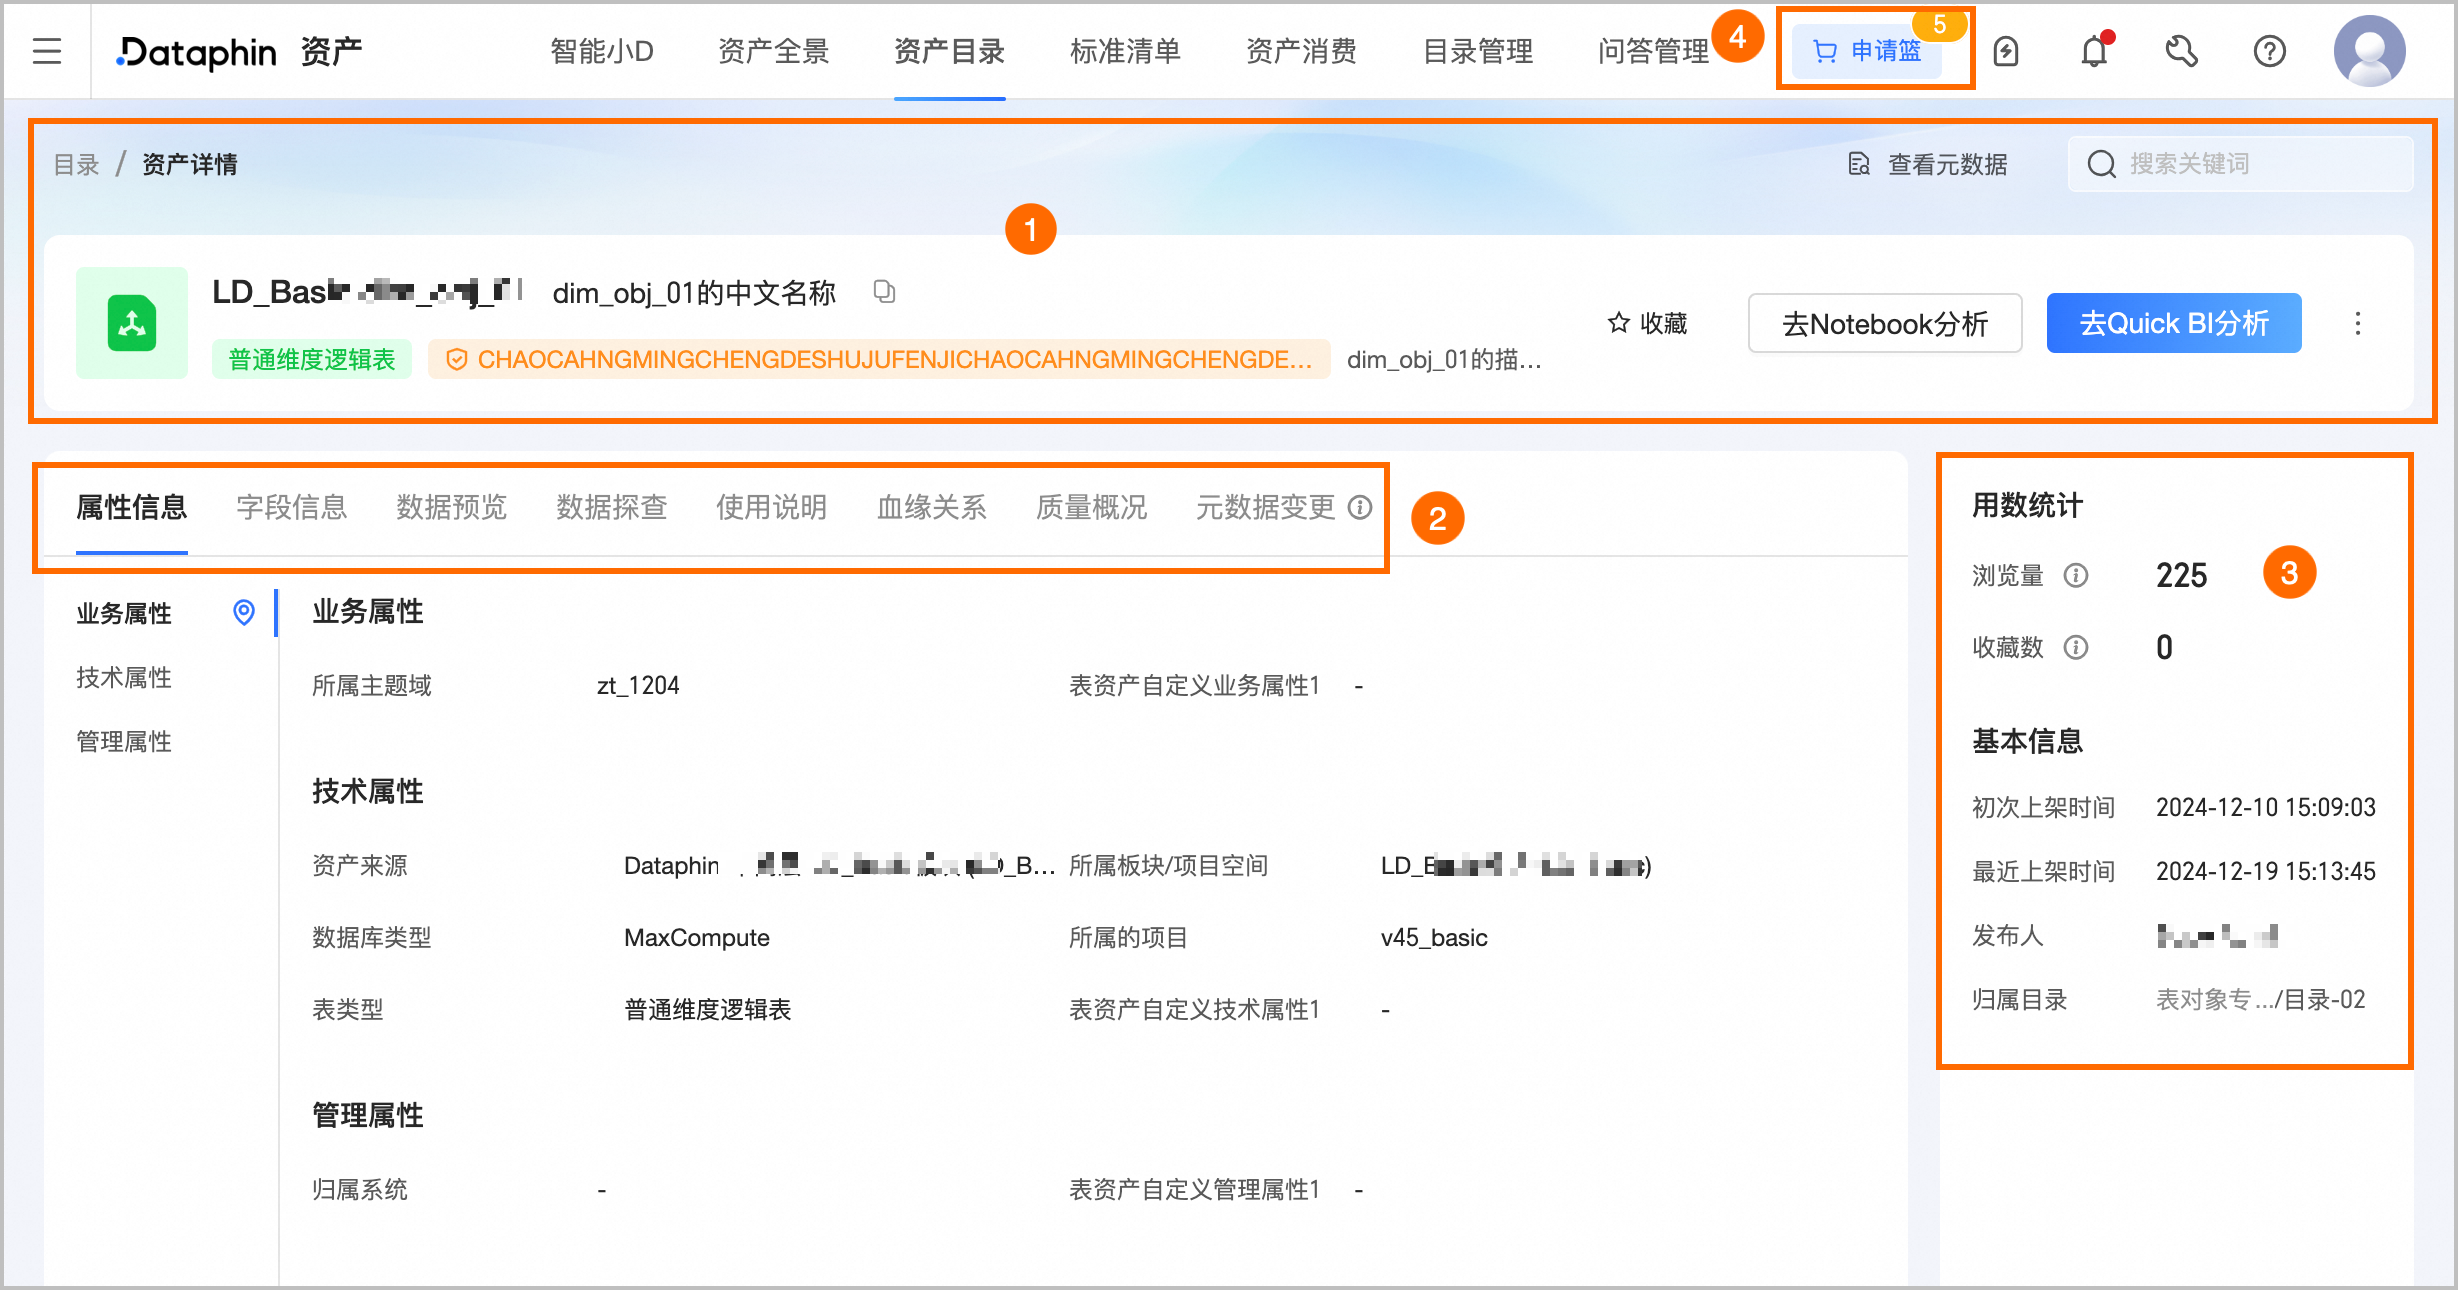Open the three-dot more options menu
This screenshot has width=2458, height=1290.
[x=2358, y=323]
